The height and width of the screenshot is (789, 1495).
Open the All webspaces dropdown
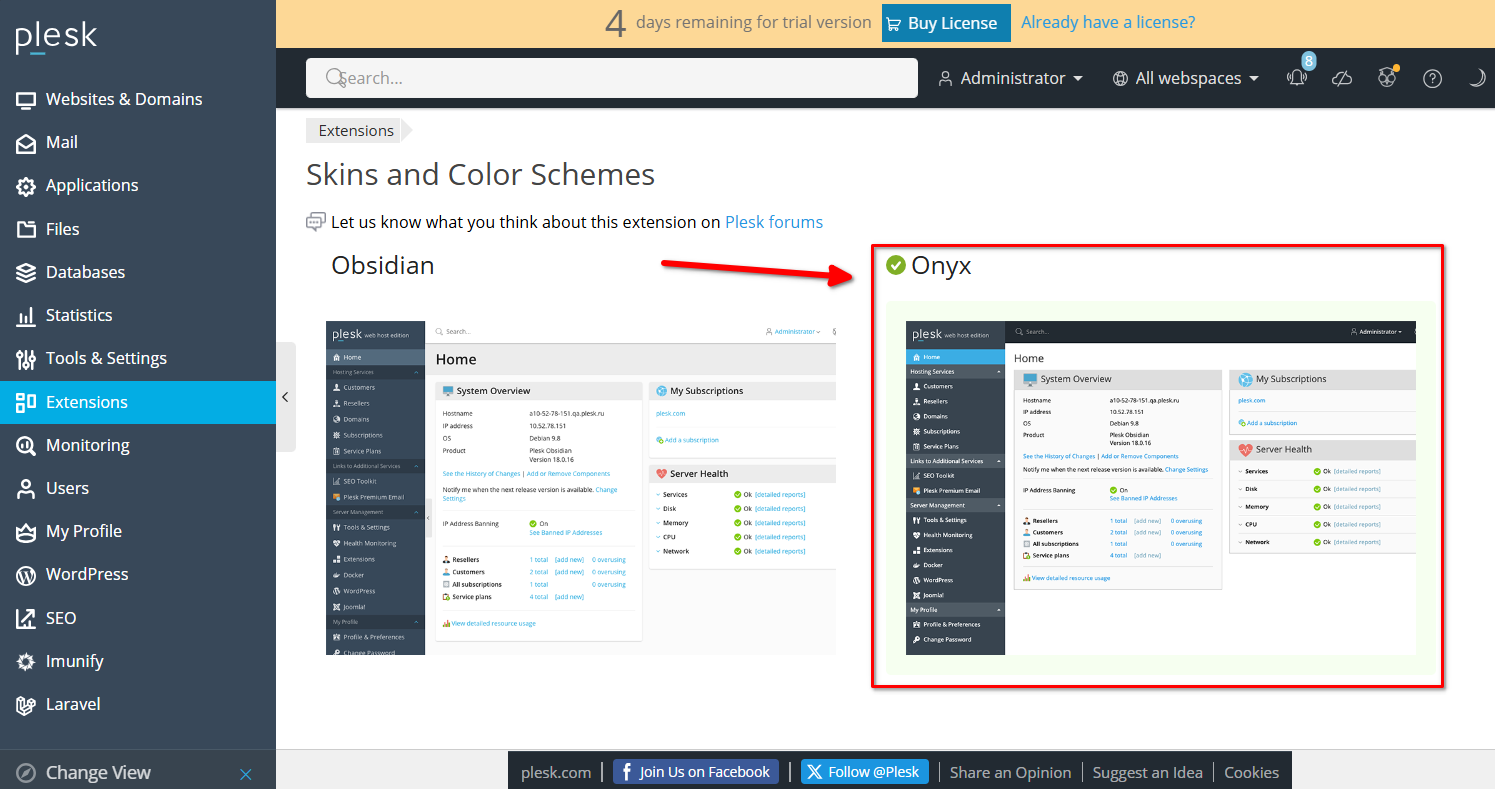[1185, 78]
